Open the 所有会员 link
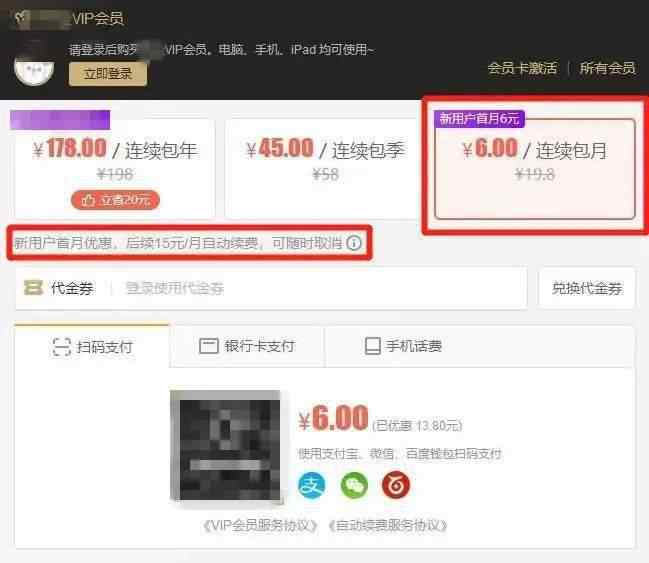The width and height of the screenshot is (649, 563). pos(607,68)
